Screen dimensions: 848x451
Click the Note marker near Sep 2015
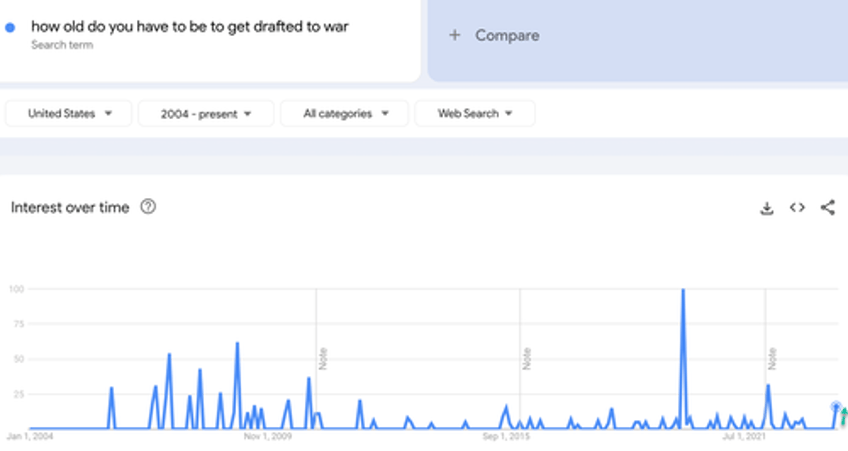tap(526, 358)
